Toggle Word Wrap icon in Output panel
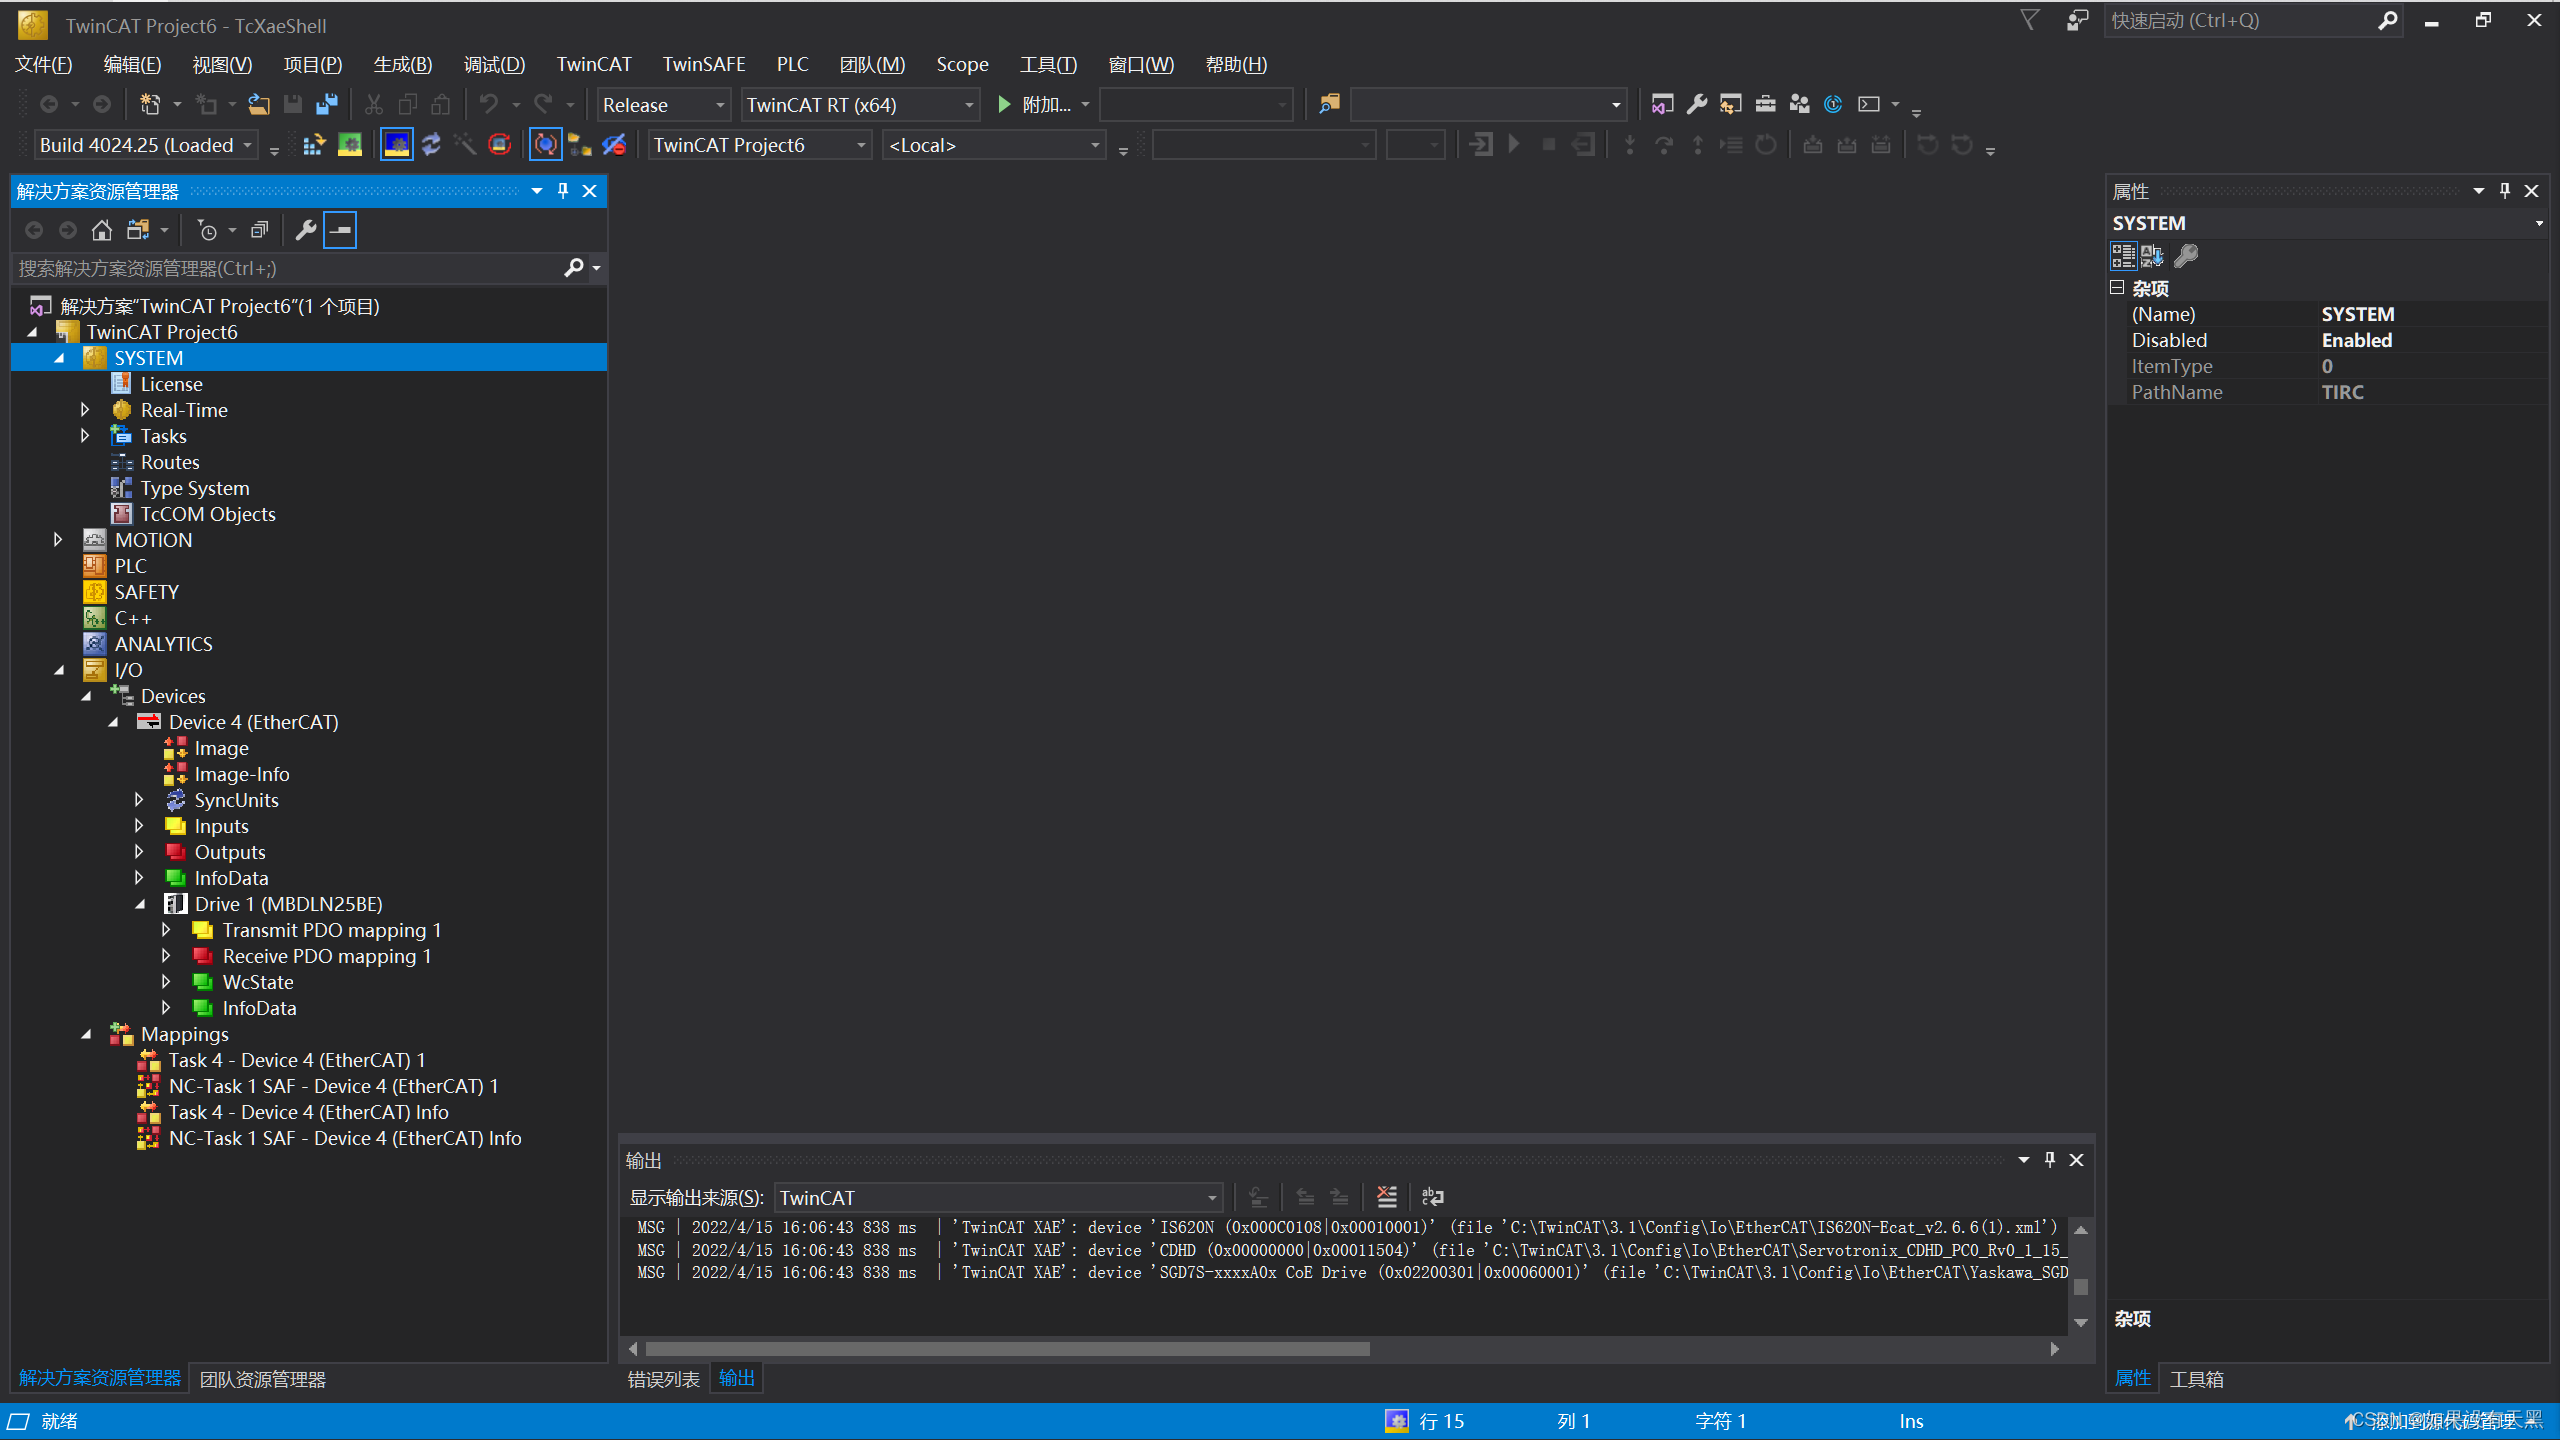Viewport: 2560px width, 1440px height. 1433,1197
